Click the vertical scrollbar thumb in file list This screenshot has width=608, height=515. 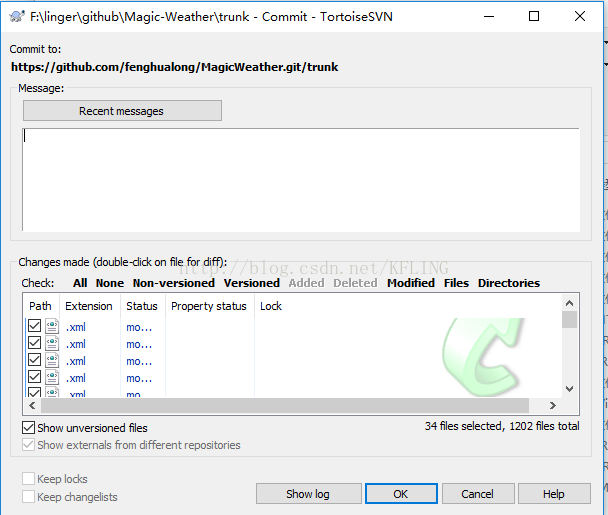click(570, 320)
